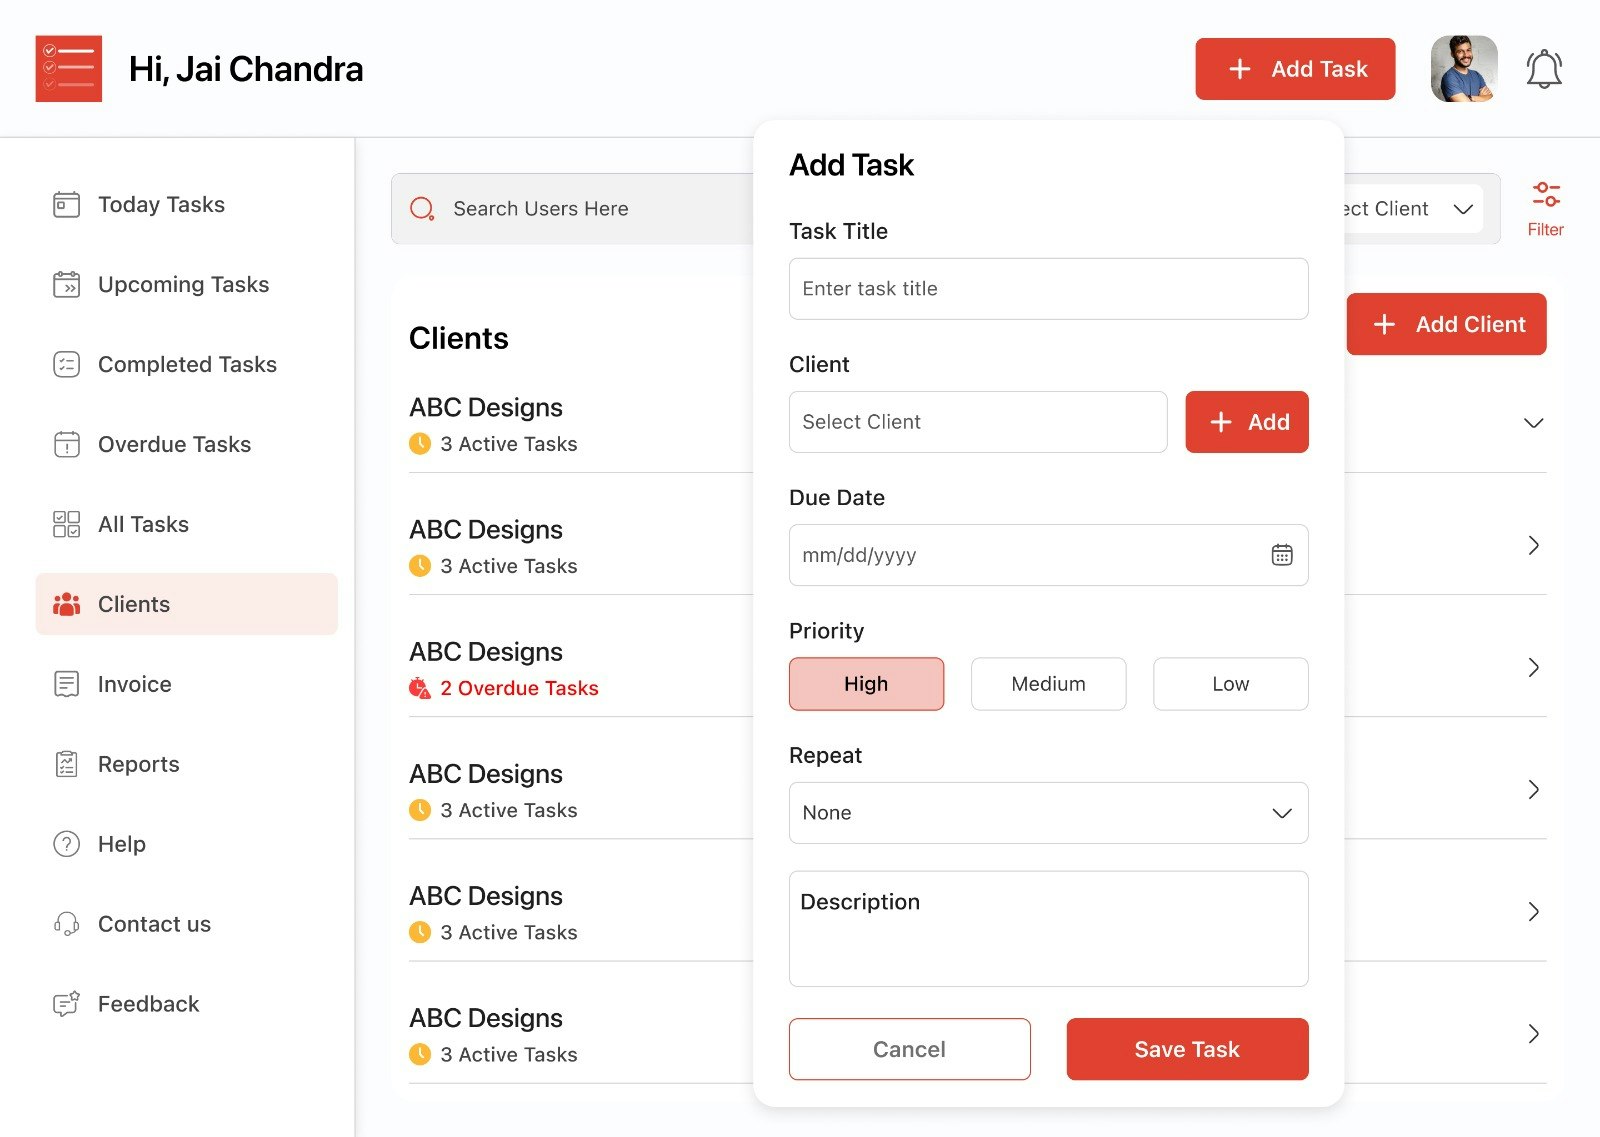This screenshot has height=1137, width=1600.
Task: Open the Select Client dropdown in Add Task
Action: pos(977,422)
